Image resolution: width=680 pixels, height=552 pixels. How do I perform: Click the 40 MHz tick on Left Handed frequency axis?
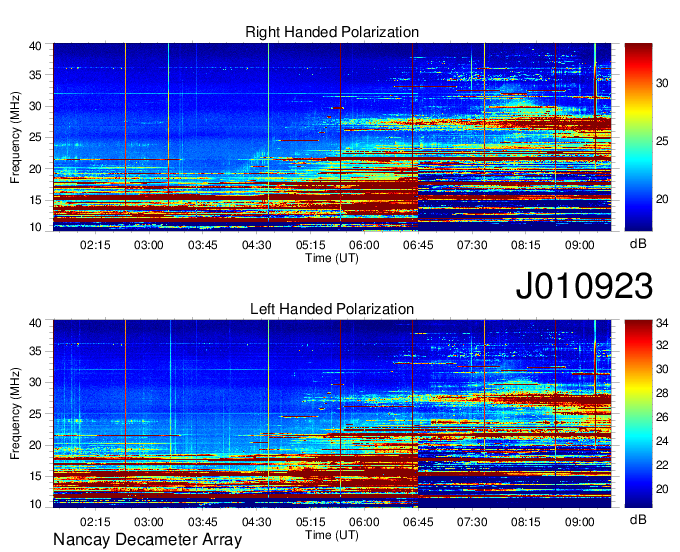pos(35,323)
